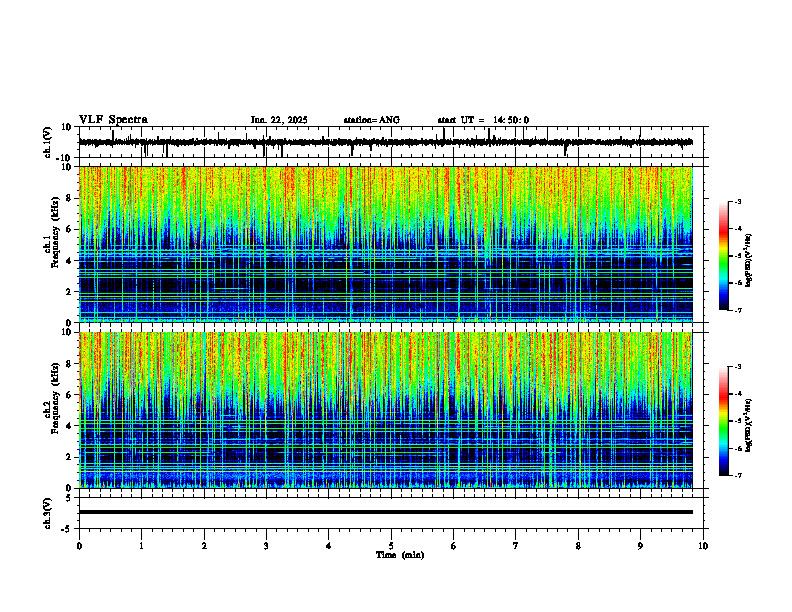Click the "5" tick on ch.3(V) axis

69,498
